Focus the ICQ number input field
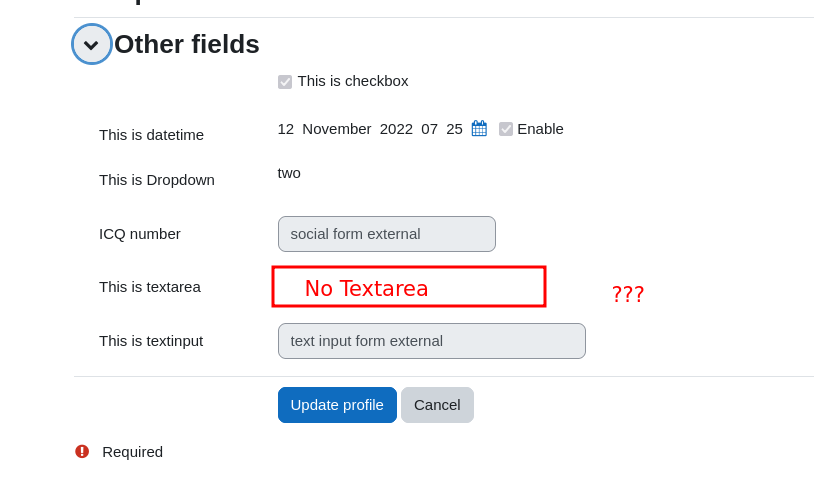814x491 pixels. tap(387, 234)
